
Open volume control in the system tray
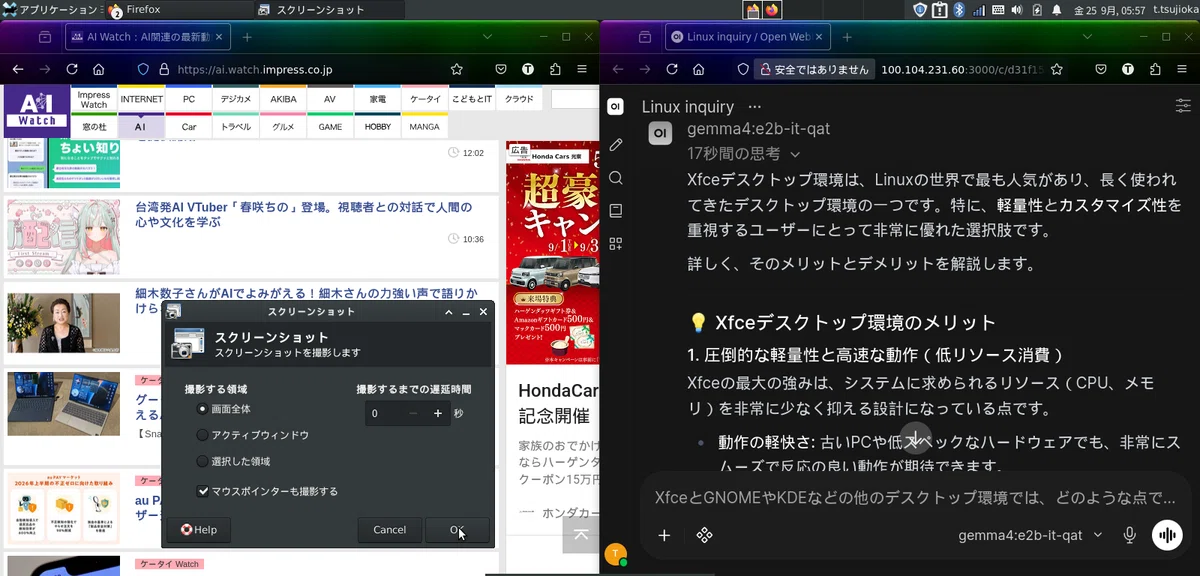(1017, 10)
